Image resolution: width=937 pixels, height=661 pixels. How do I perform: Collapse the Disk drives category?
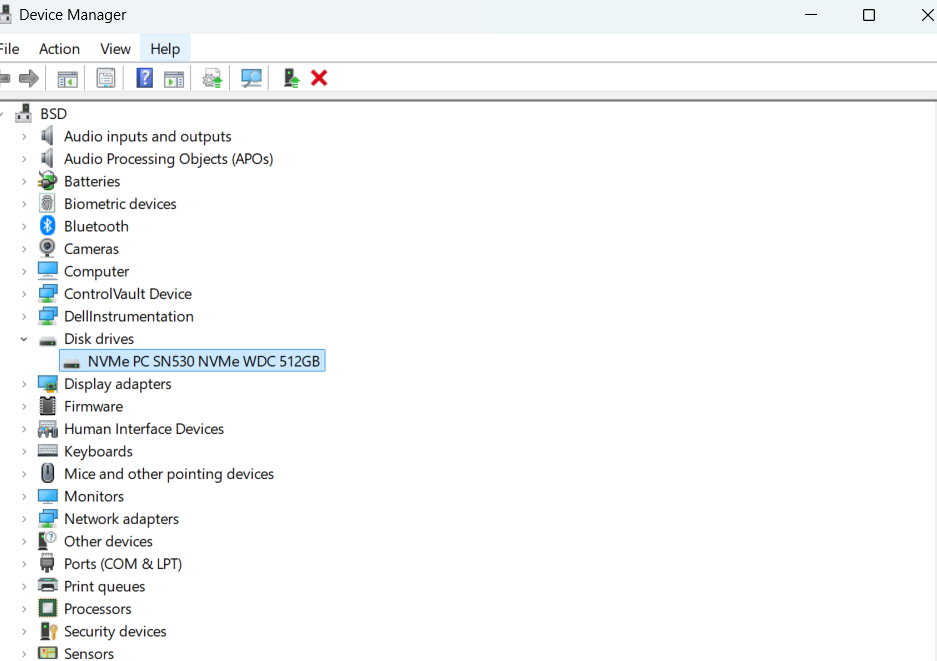[24, 339]
